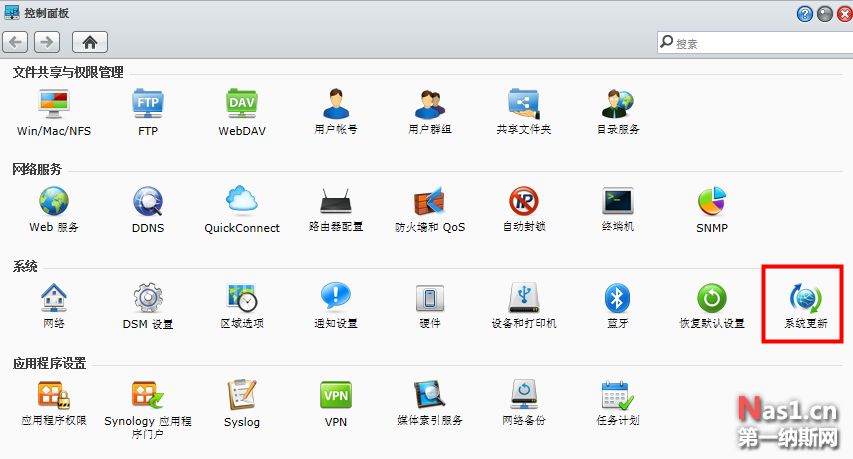Open the SNMP pie chart icon
Screen dimensions: 853x459
point(712,201)
